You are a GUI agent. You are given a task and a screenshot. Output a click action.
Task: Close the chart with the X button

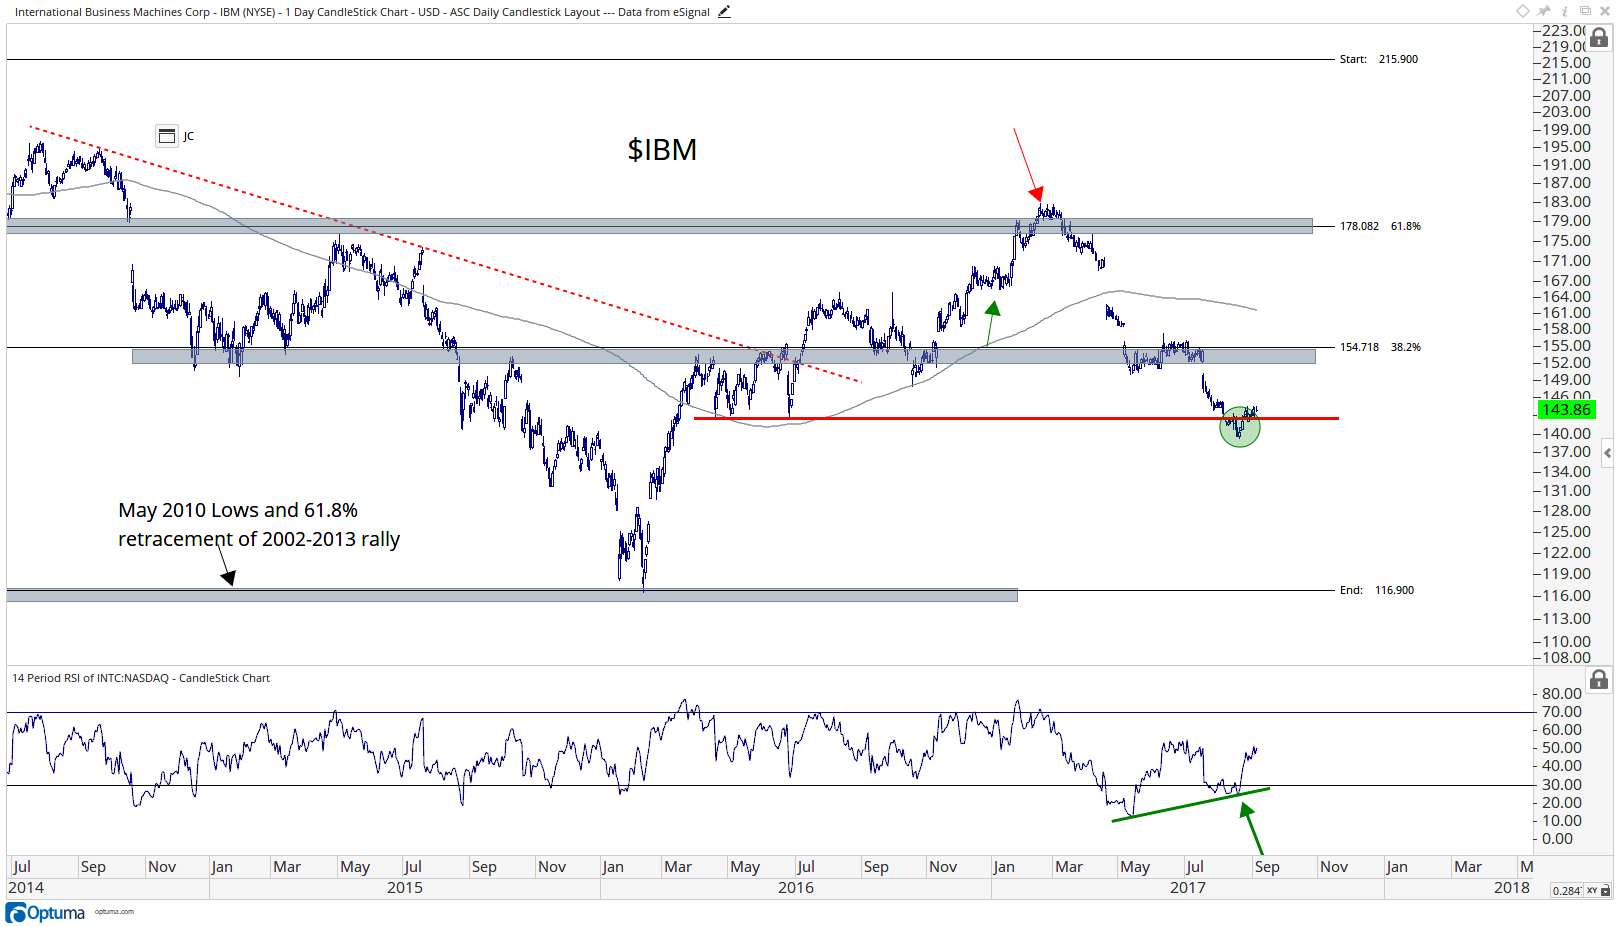pyautogui.click(x=1605, y=11)
